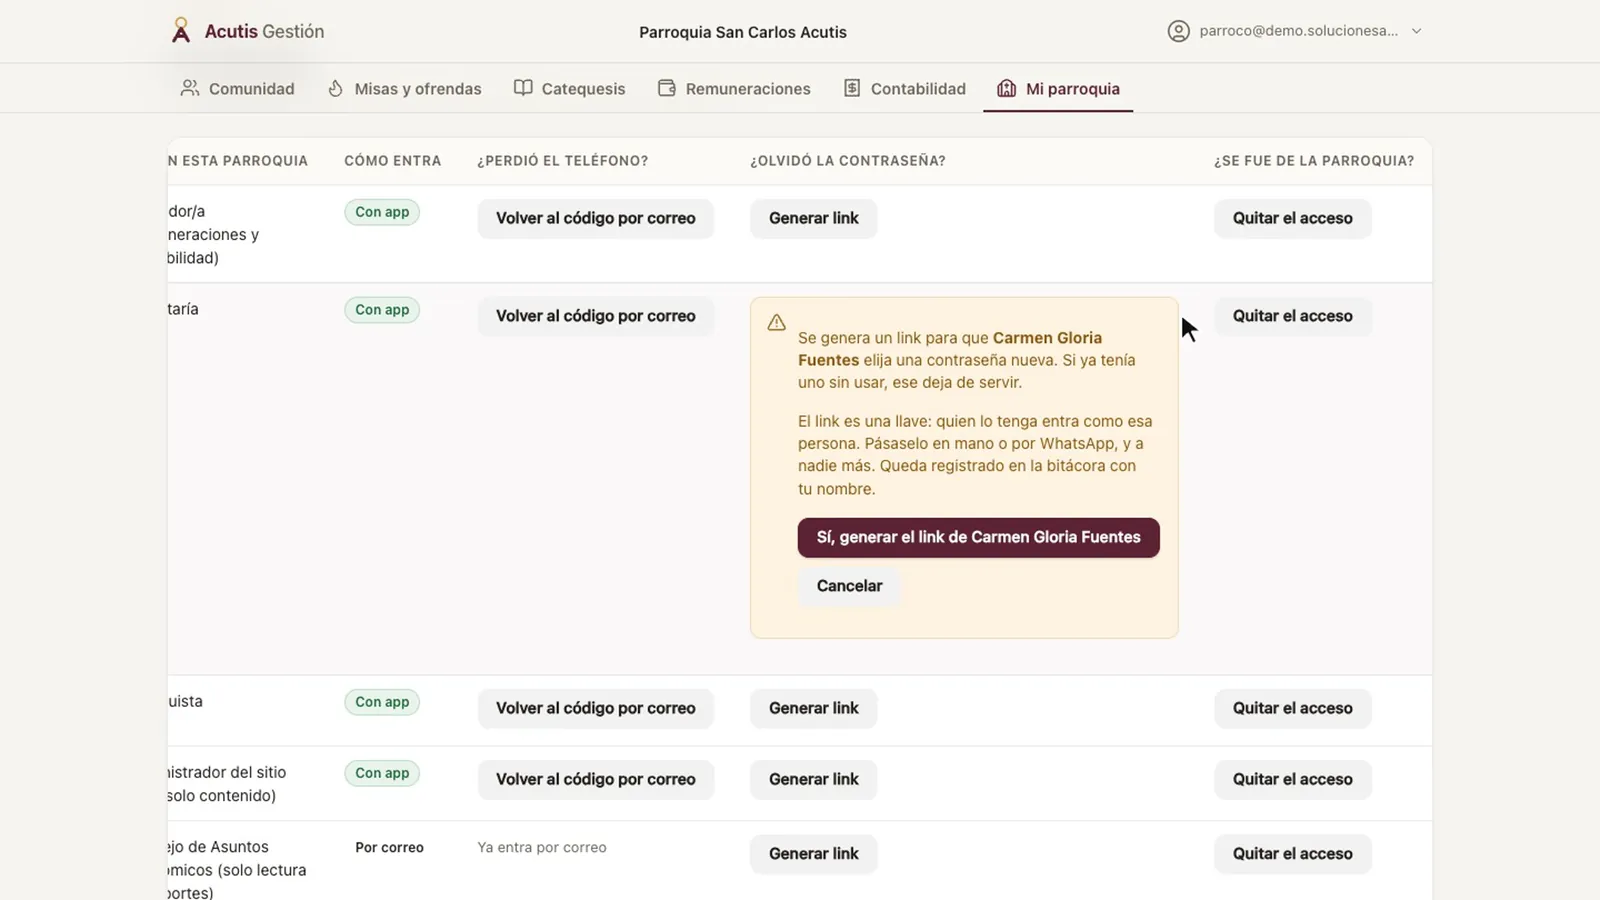
Task: Click the warning triangle icon in the confirmation box
Action: [776, 323]
